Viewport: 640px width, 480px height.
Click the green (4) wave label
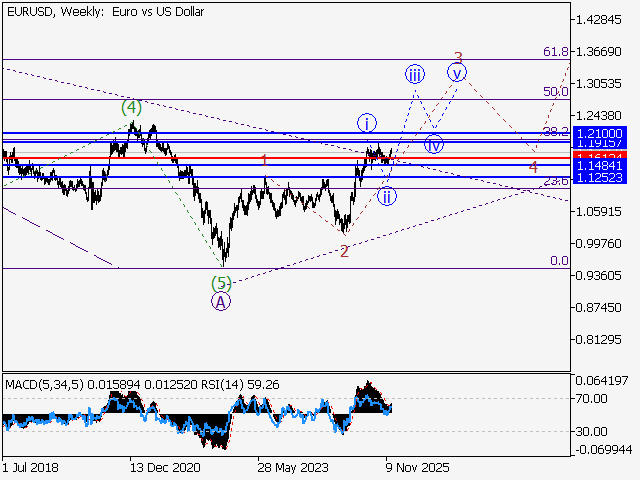pos(131,107)
